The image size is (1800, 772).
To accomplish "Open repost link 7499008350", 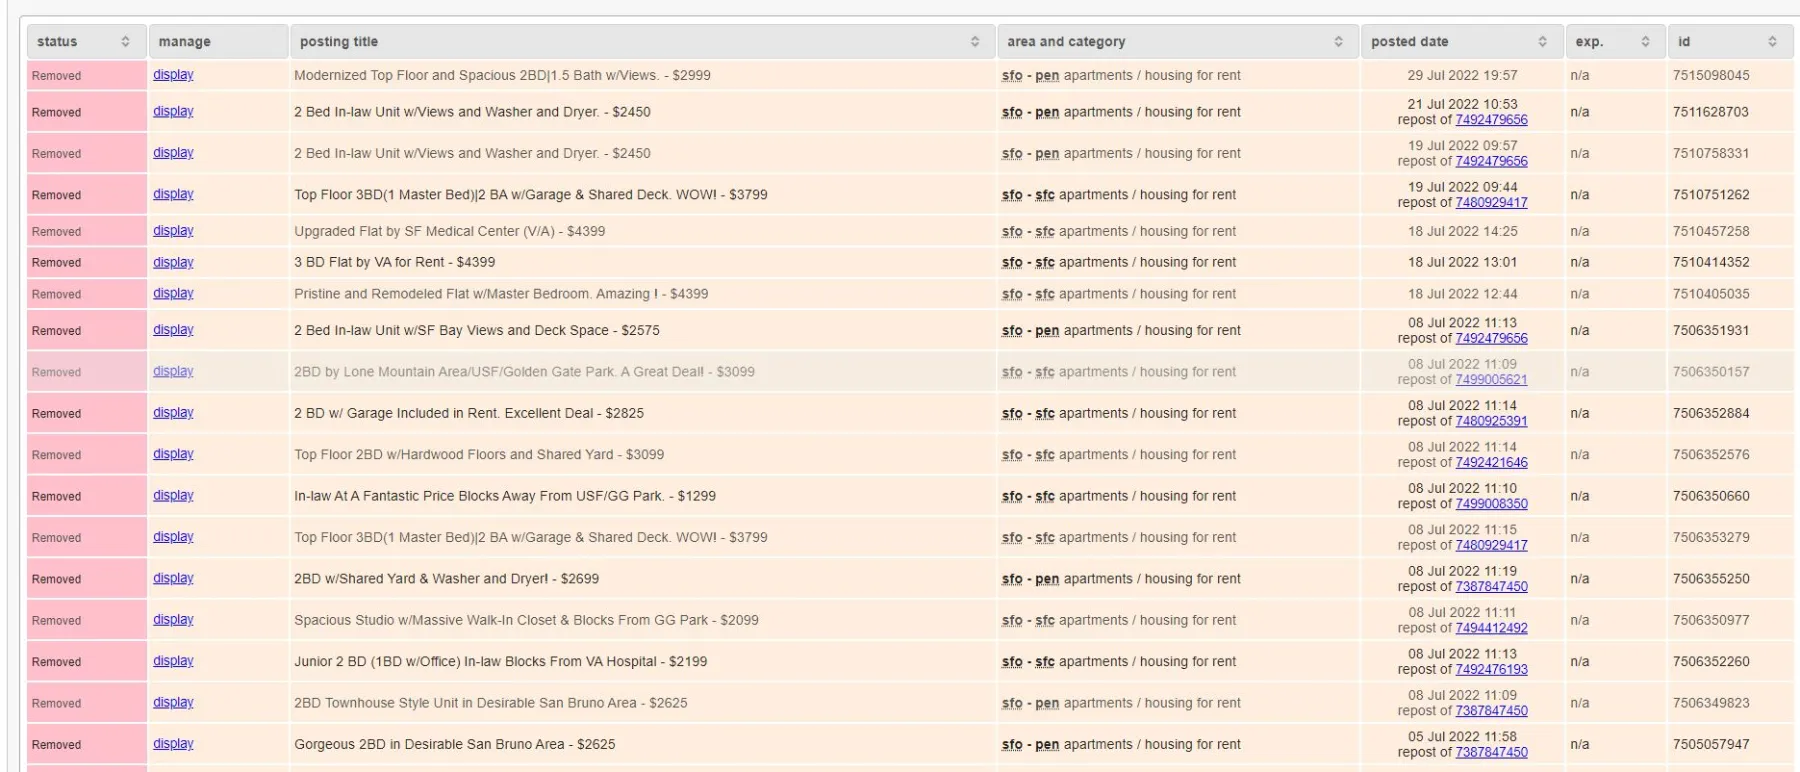I will click(1491, 505).
